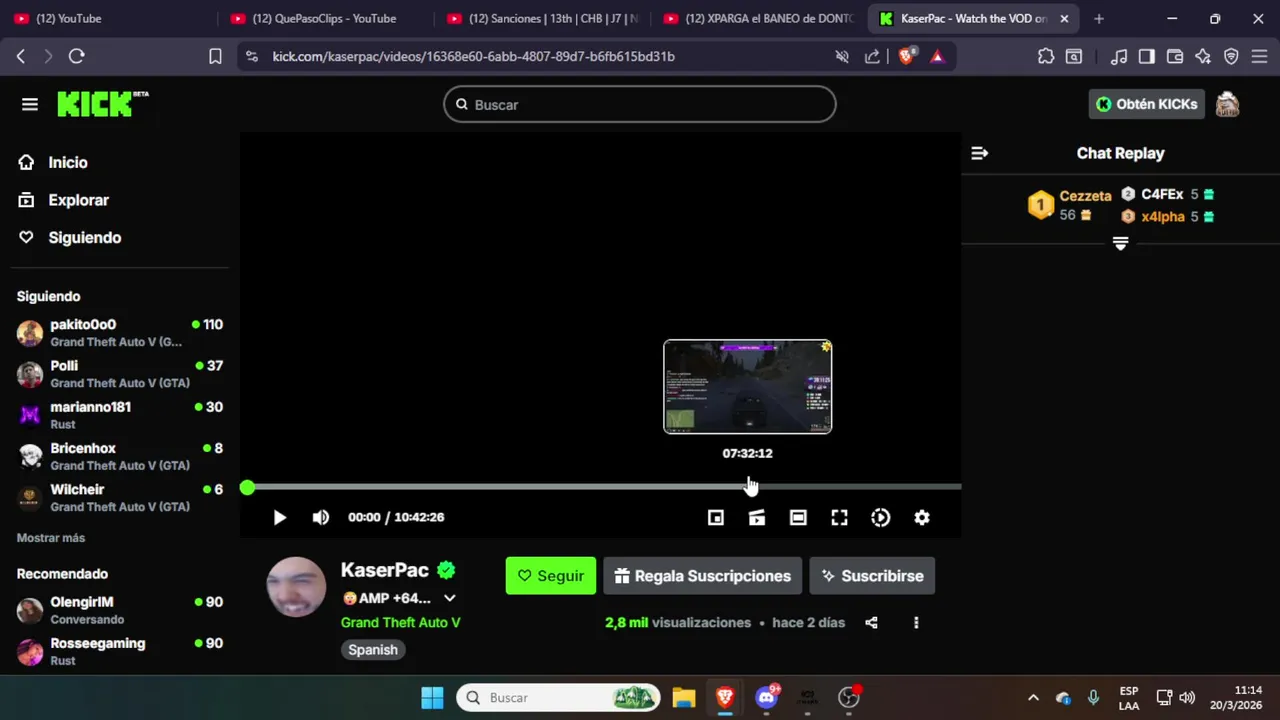Click C4FEx in the chat leaderboard

pyautogui.click(x=1162, y=194)
